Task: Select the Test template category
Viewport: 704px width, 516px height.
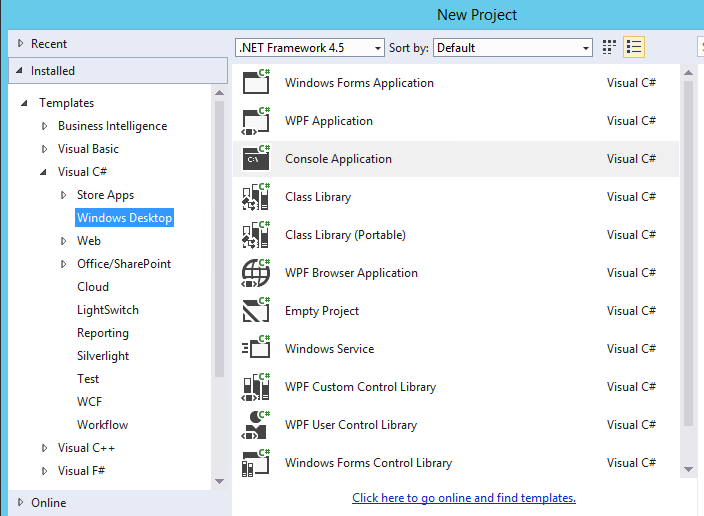Action: pyautogui.click(x=88, y=379)
